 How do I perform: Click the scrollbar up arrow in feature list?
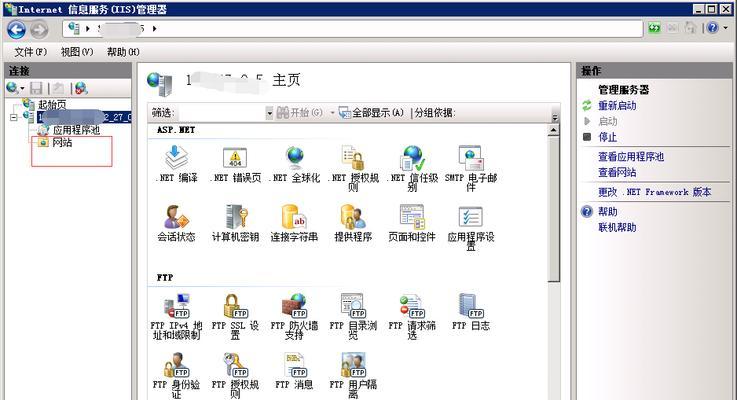coord(554,130)
